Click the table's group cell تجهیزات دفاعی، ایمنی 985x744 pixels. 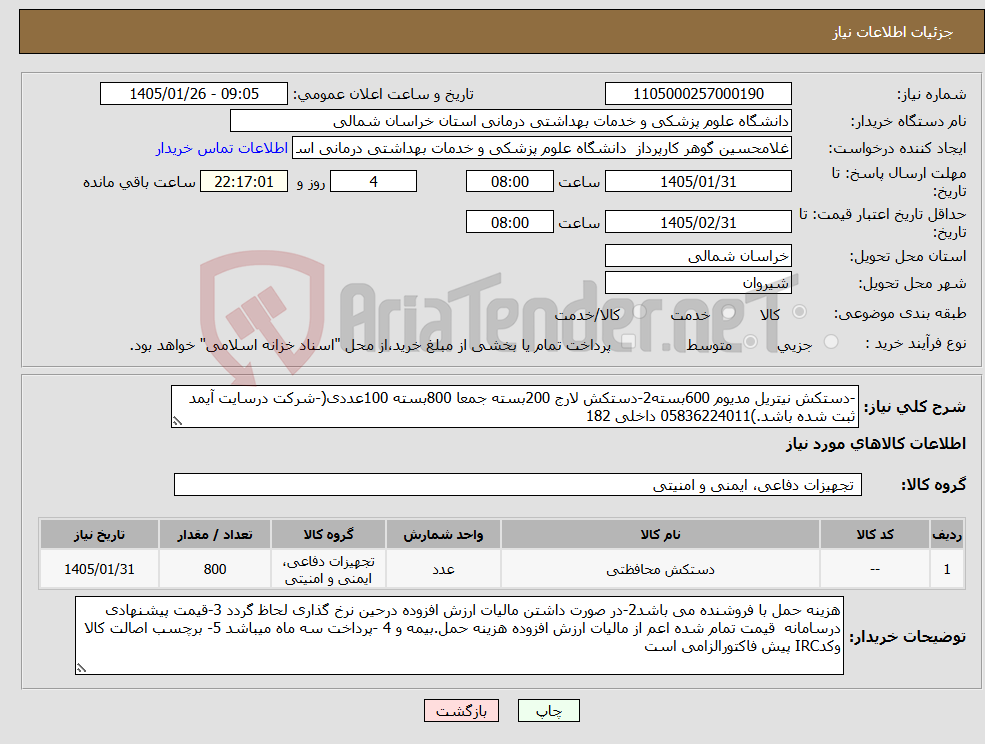coord(328,569)
